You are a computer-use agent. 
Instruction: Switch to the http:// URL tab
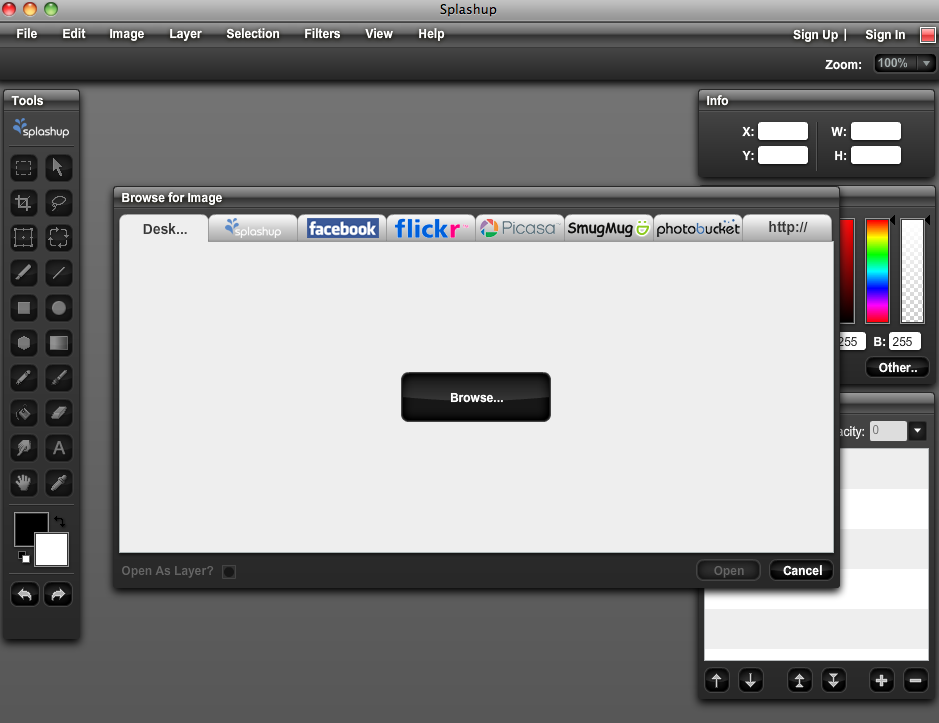coord(787,228)
